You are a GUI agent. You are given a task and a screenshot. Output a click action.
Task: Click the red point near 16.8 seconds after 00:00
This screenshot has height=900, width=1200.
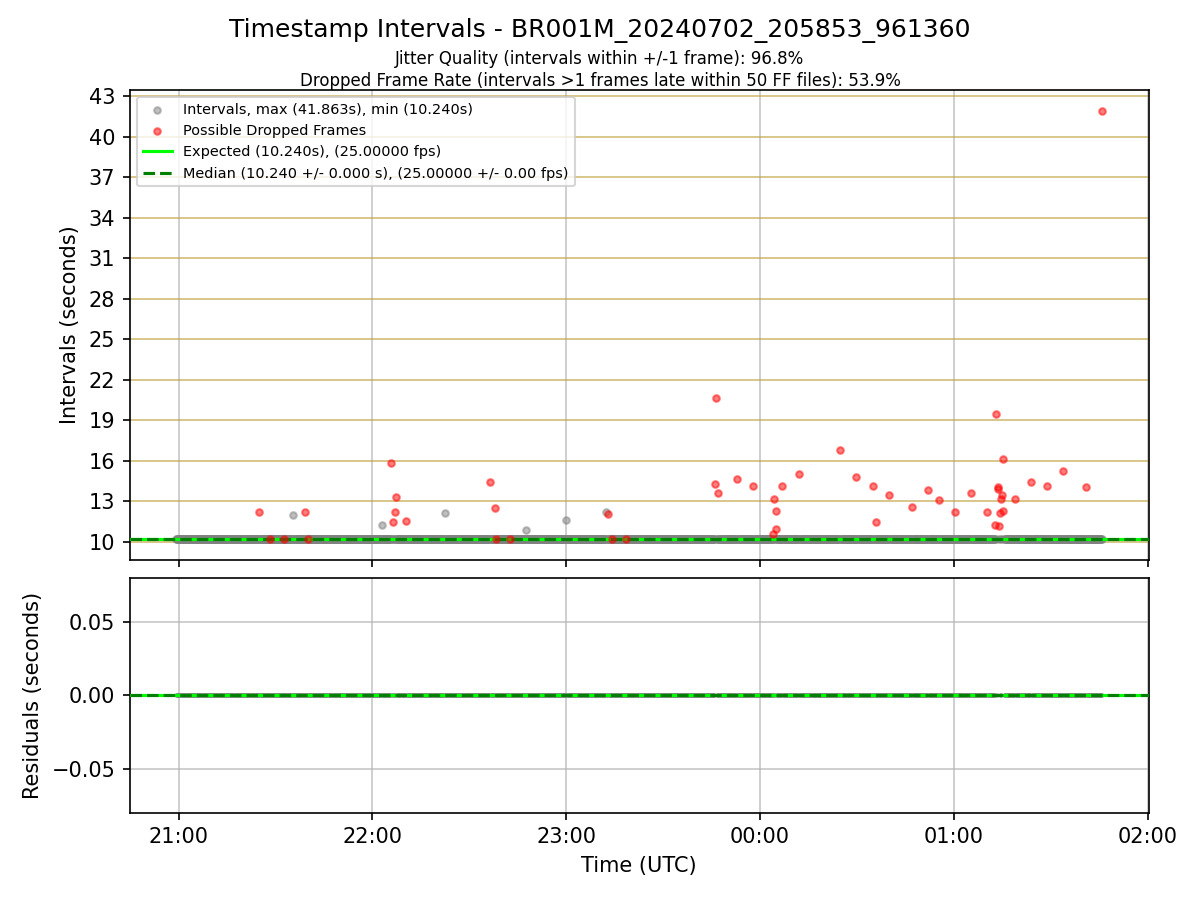click(840, 450)
